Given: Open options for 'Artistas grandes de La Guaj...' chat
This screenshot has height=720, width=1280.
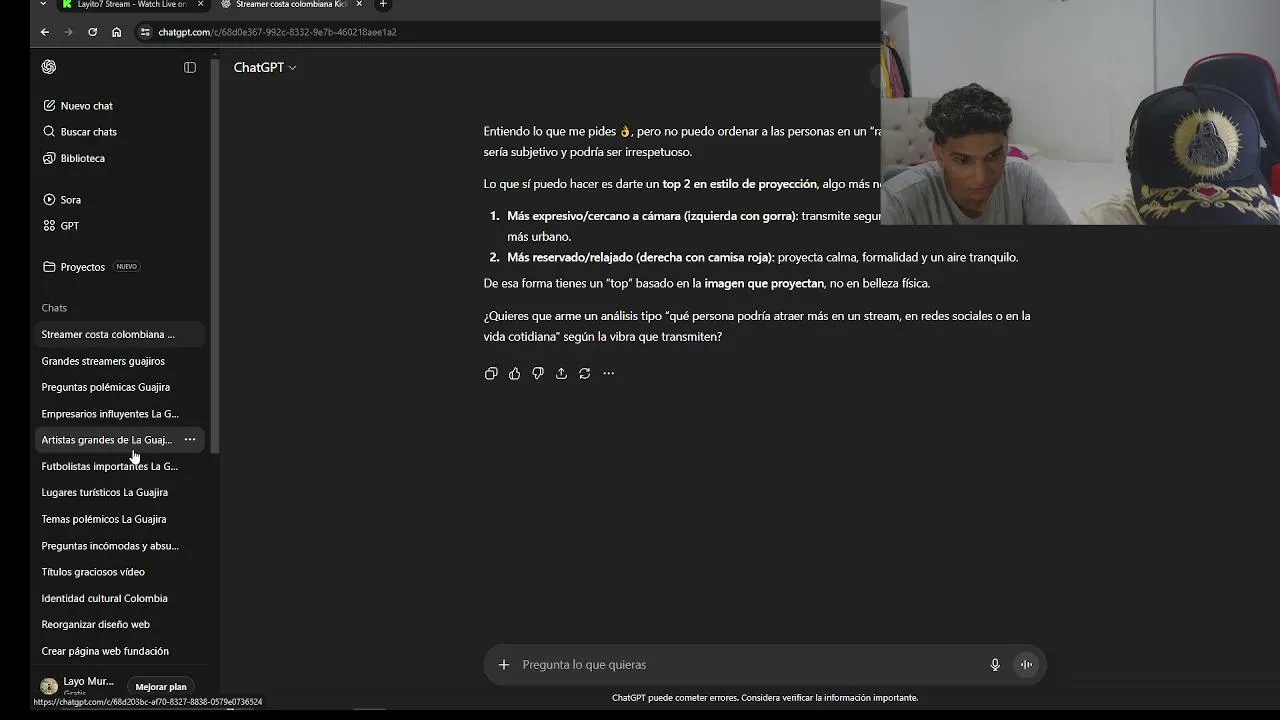Looking at the screenshot, I should coord(190,440).
